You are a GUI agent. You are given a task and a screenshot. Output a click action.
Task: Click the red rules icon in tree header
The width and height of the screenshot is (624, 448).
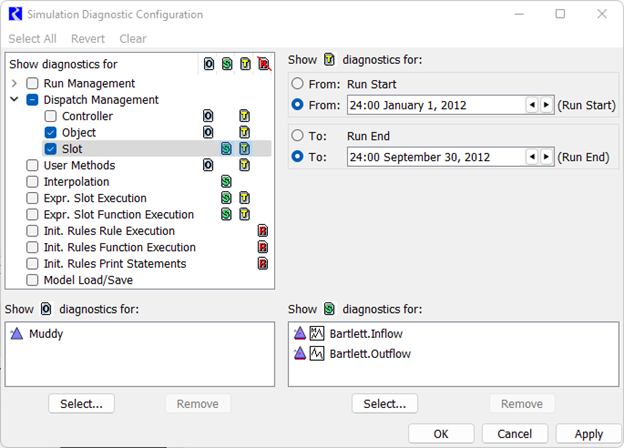[263, 66]
